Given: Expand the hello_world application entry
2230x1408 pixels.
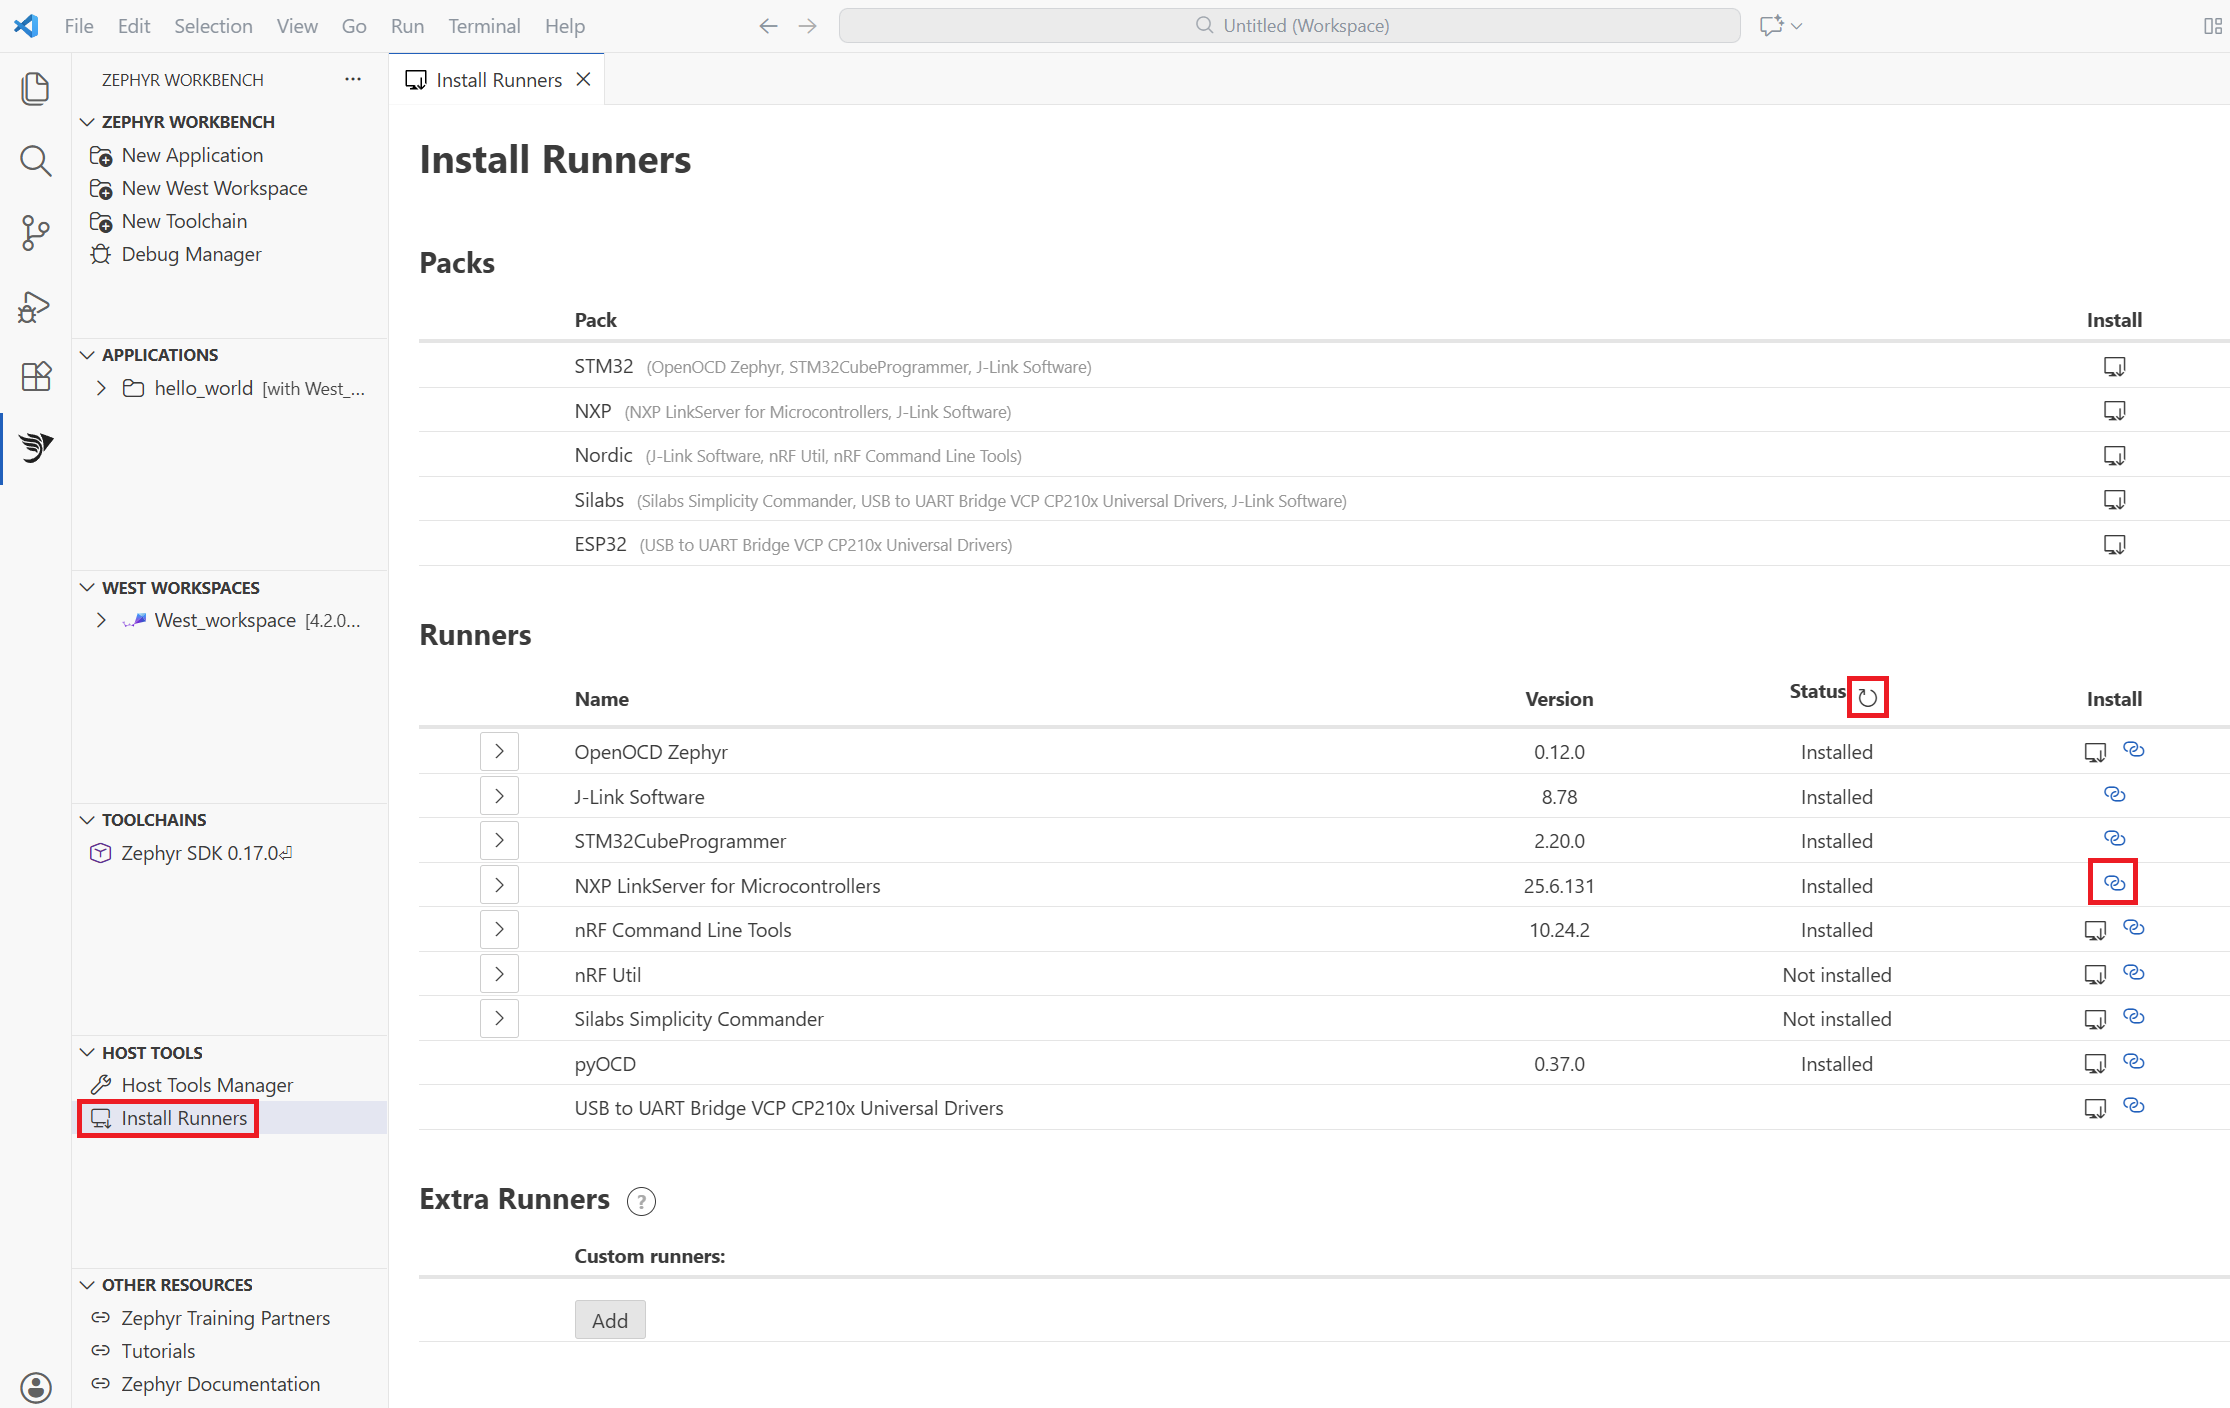Looking at the screenshot, I should [100, 388].
